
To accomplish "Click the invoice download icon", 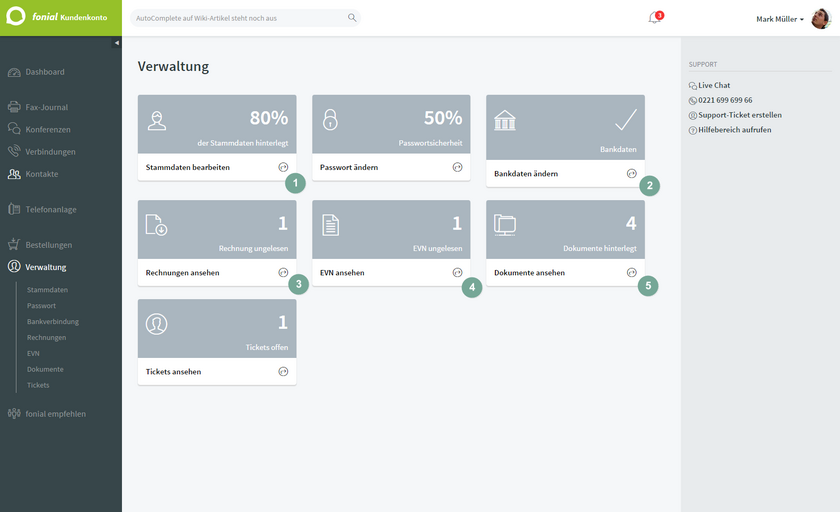I will point(156,225).
